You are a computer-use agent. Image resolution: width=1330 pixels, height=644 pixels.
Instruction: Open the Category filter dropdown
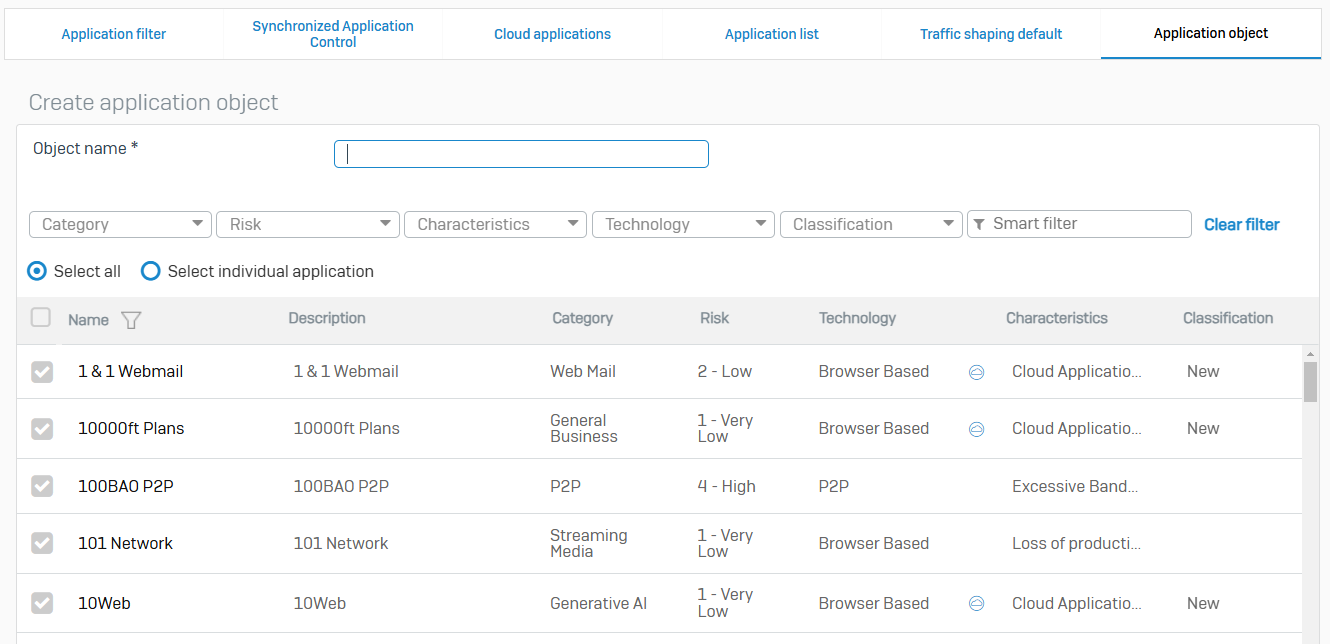pyautogui.click(x=120, y=224)
